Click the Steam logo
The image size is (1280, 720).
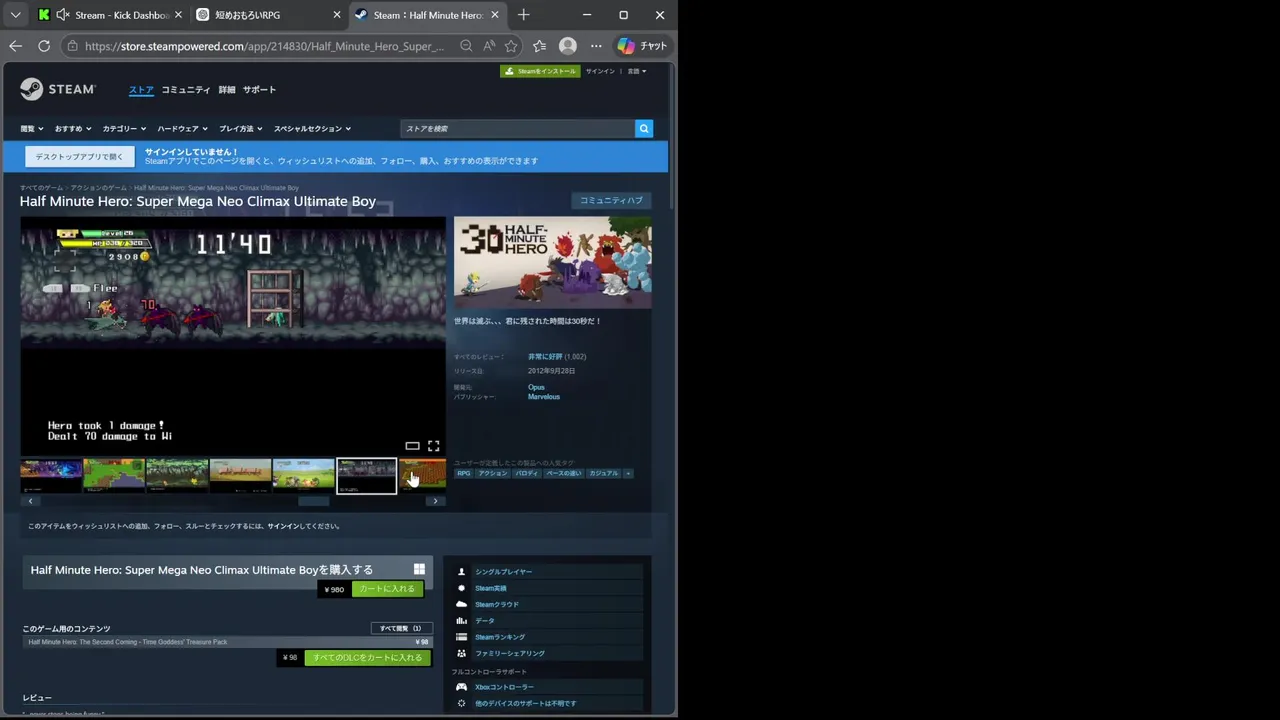point(58,89)
